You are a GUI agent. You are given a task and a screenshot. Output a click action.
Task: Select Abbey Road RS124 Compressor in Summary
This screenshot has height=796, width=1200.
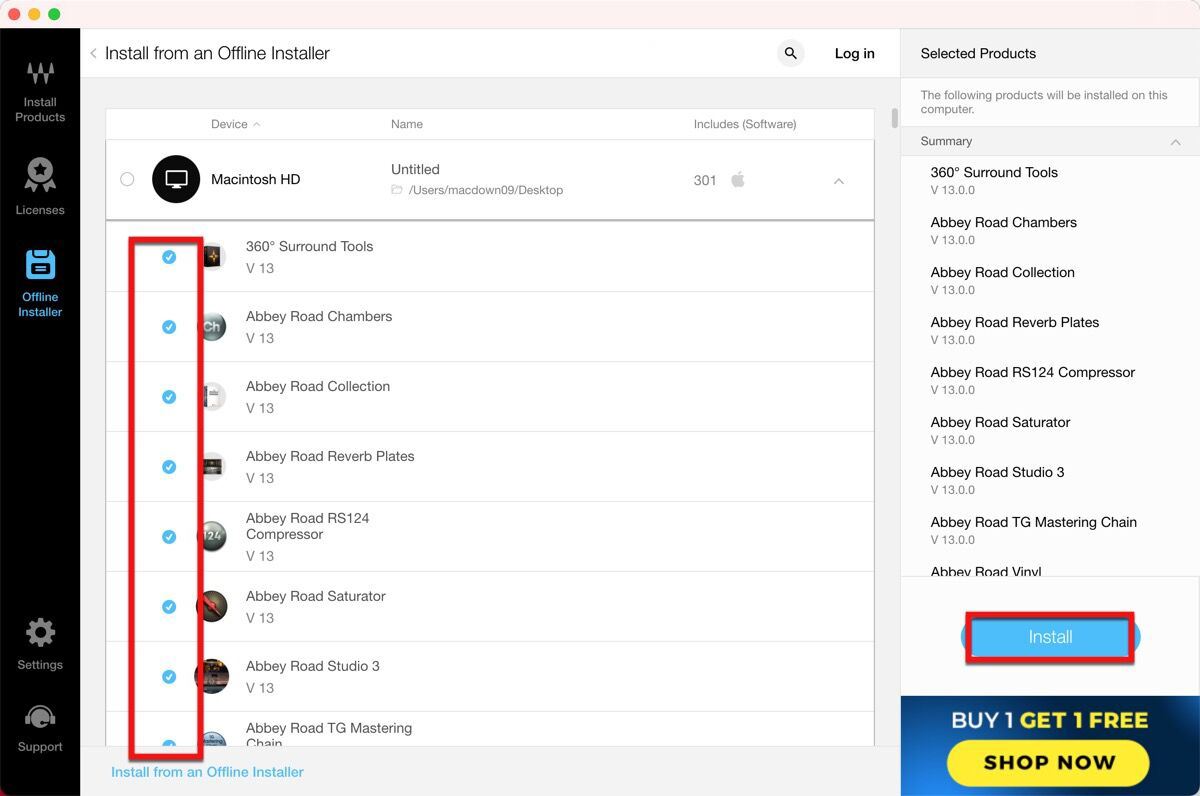[1033, 373]
